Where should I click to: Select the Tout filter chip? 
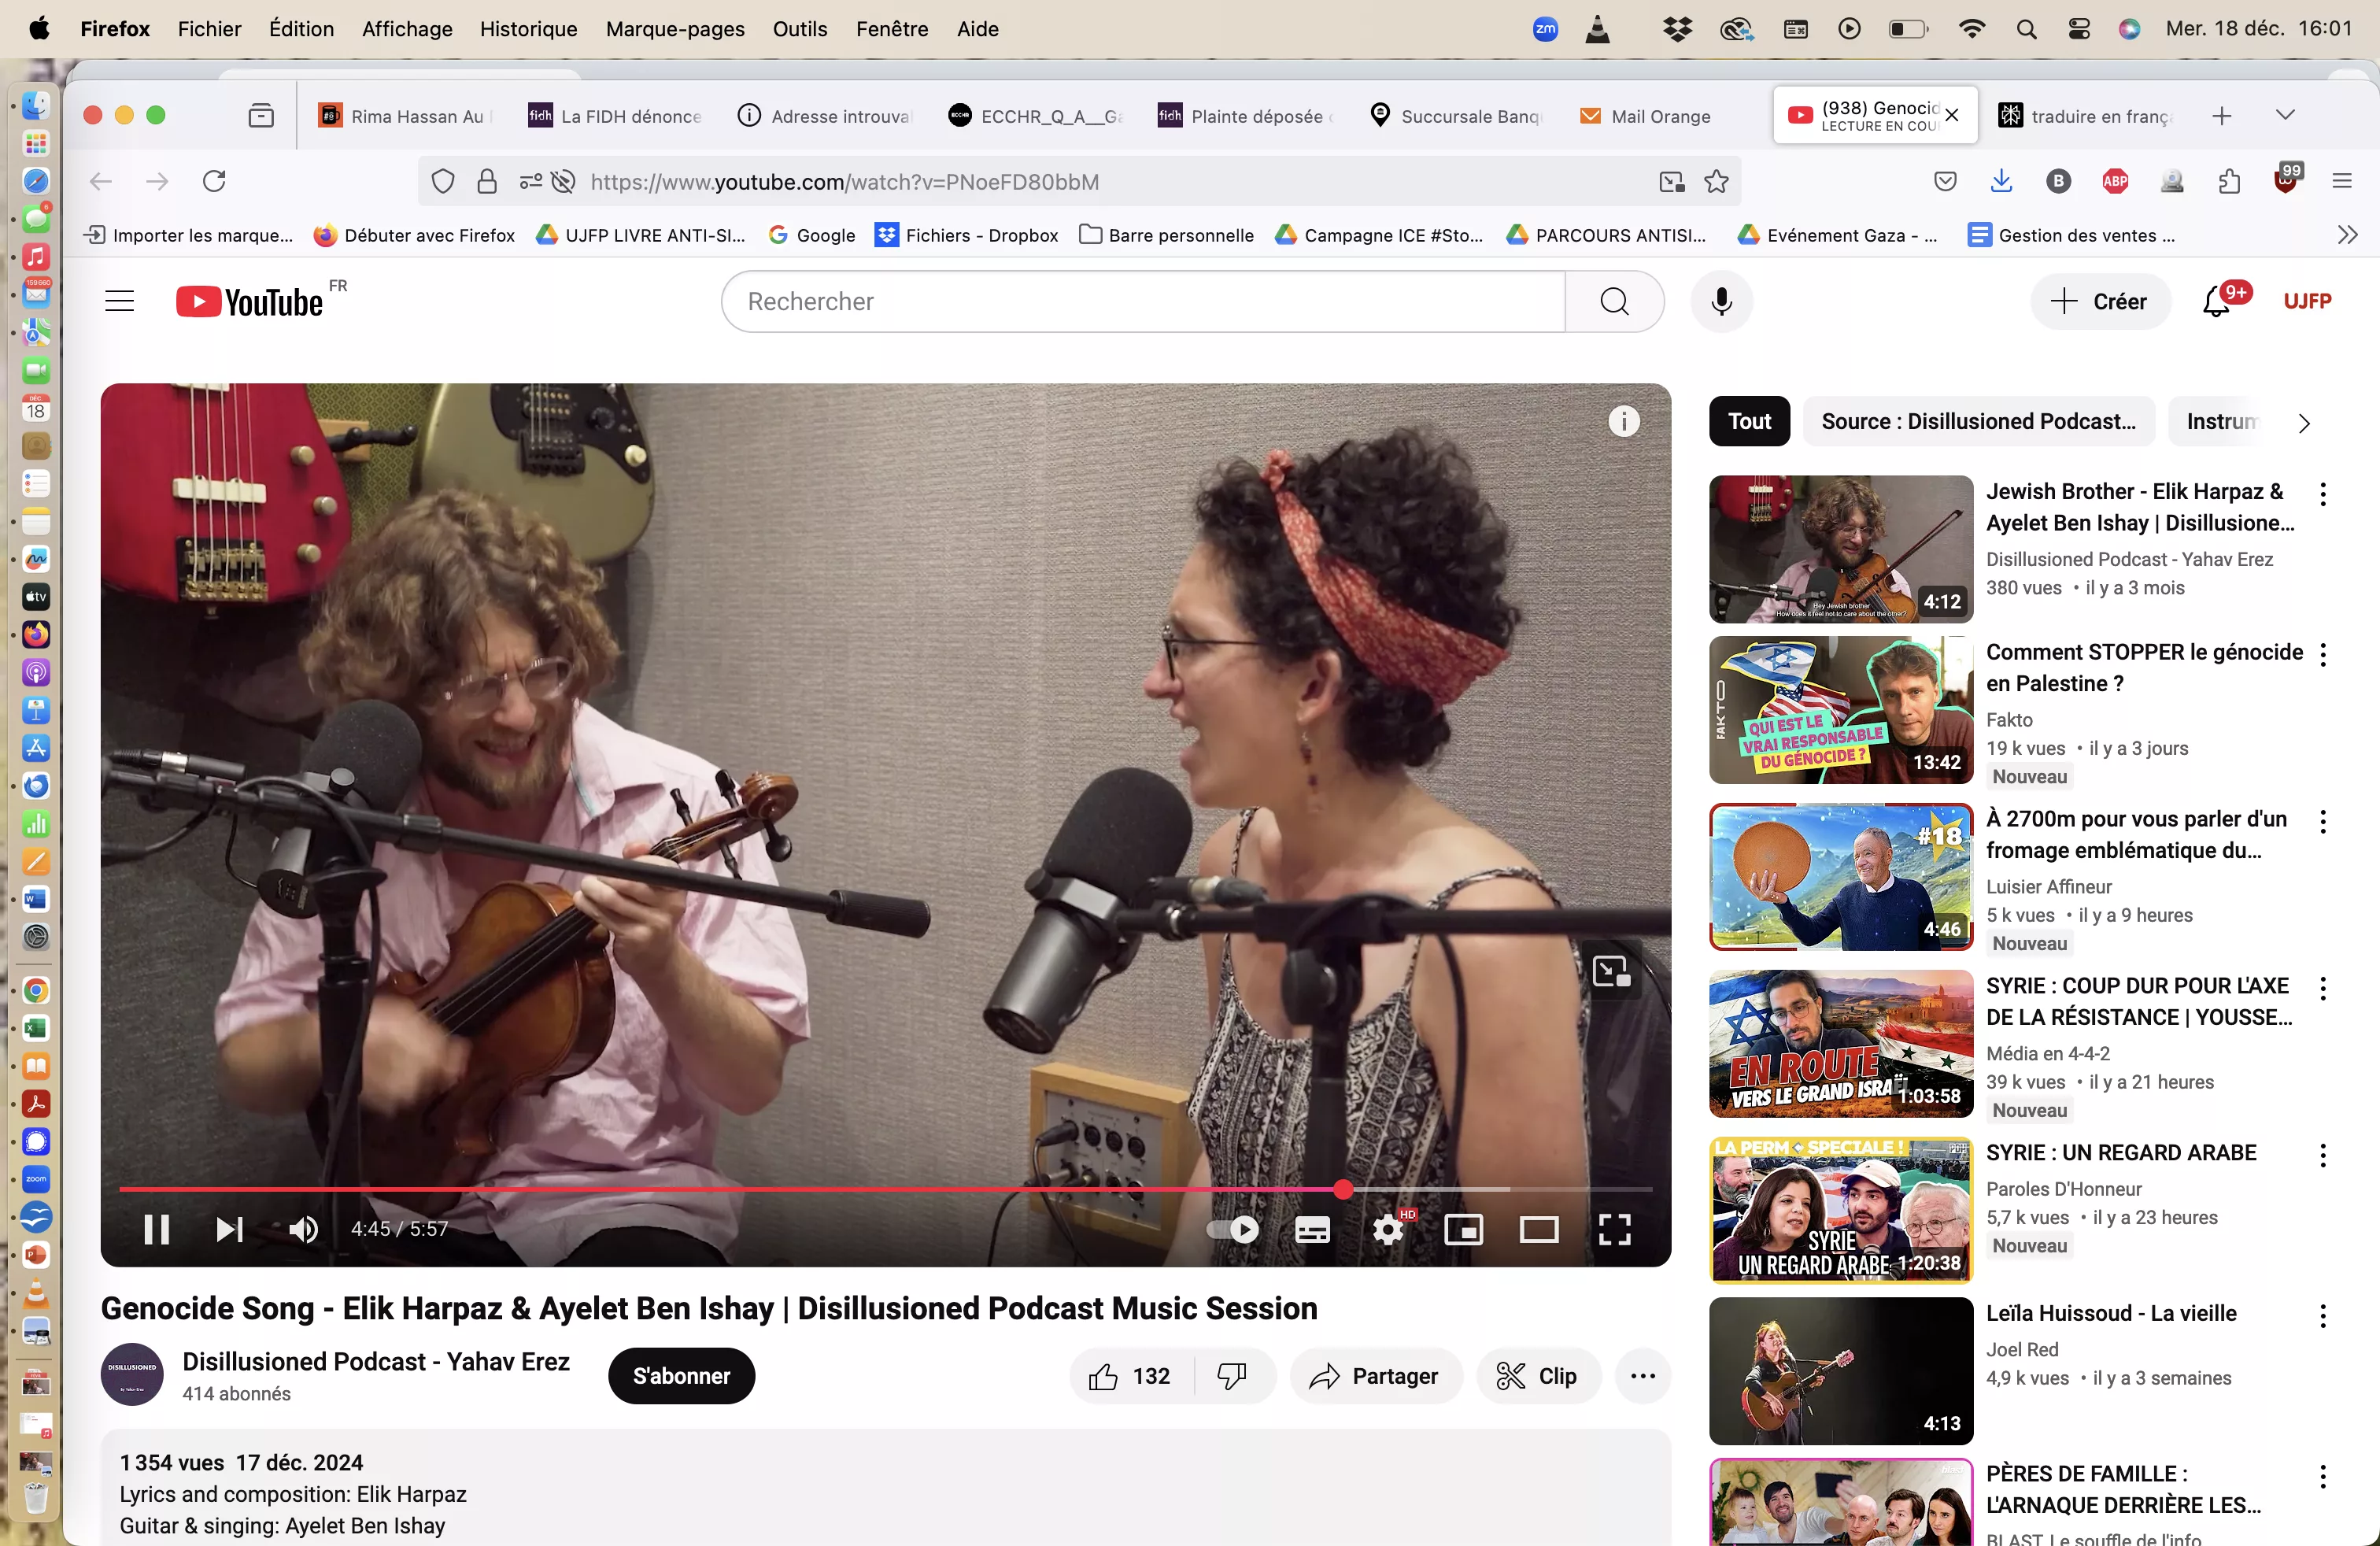1749,421
